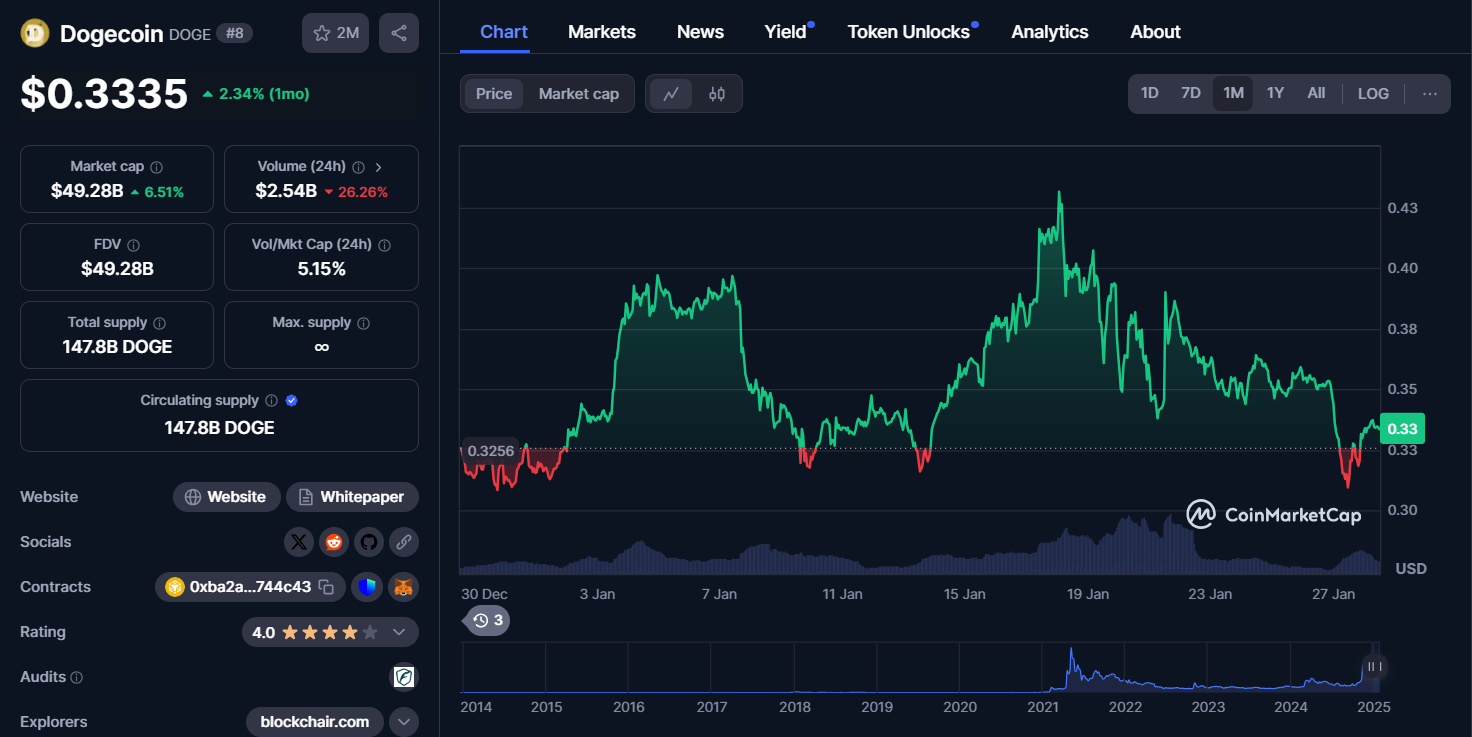
Task: Click the history events badge showing 3
Action: pos(489,621)
